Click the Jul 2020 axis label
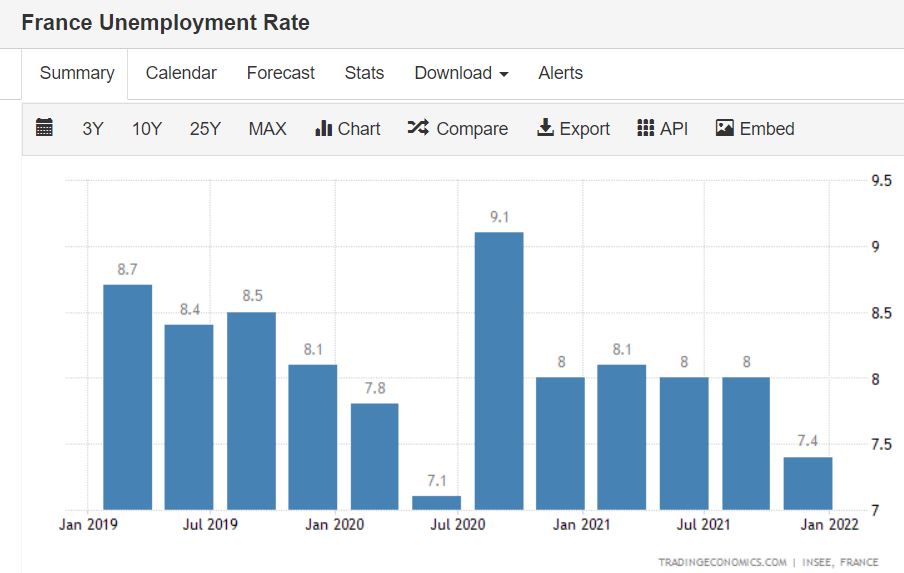The image size is (904, 573). click(458, 525)
